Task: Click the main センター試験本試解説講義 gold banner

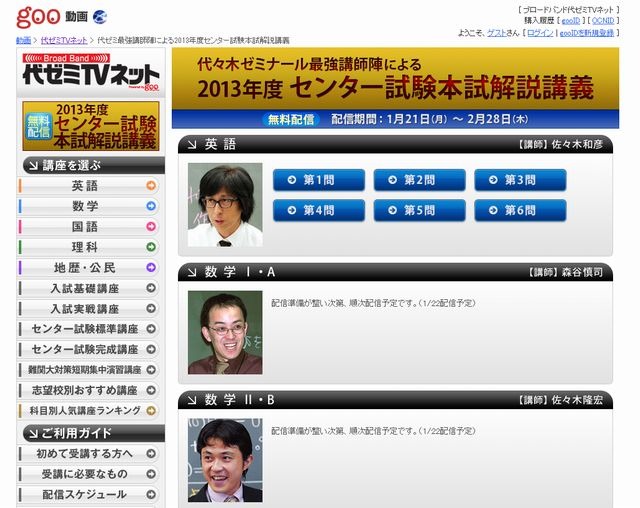Action: pos(395,88)
